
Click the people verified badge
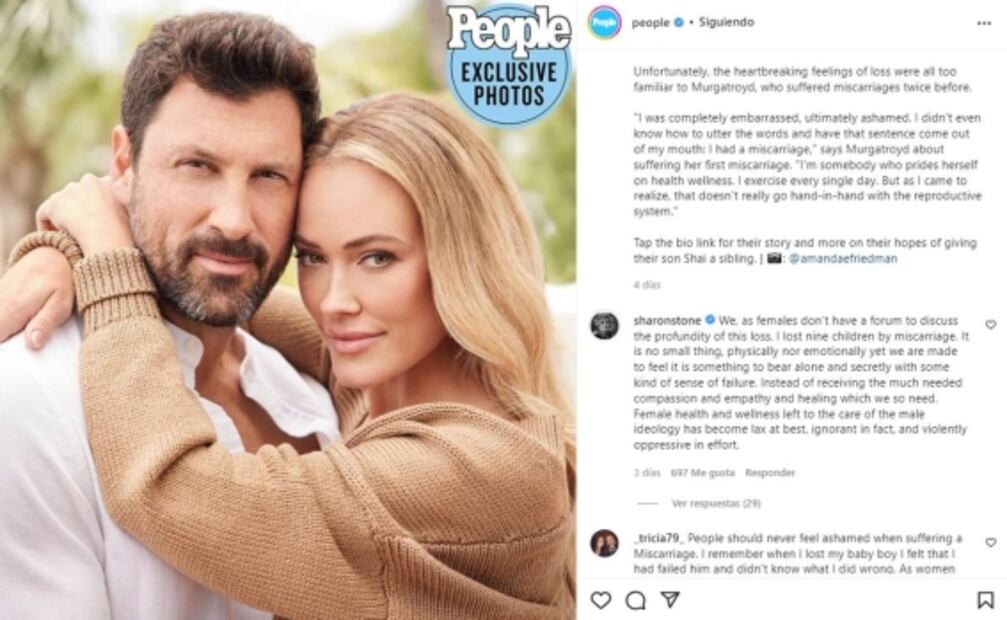click(679, 22)
